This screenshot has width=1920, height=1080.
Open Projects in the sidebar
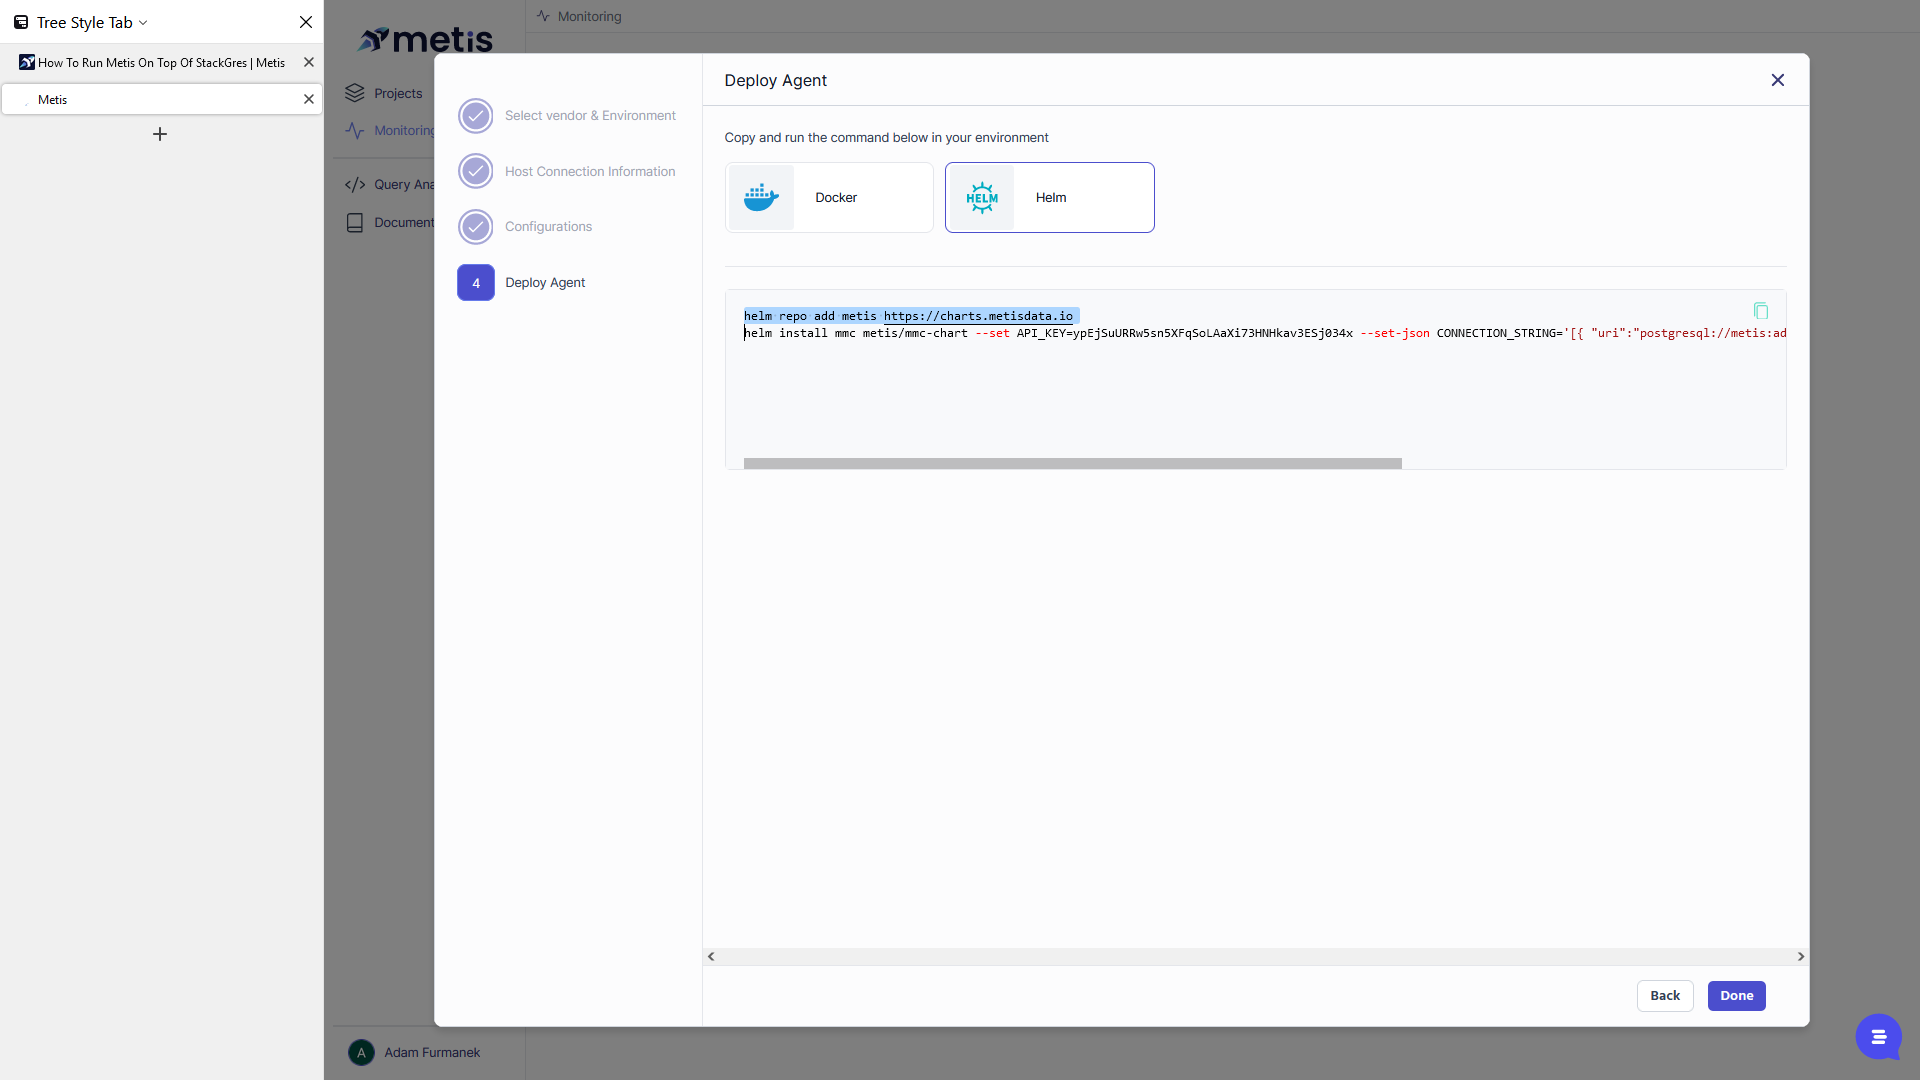[x=398, y=94]
